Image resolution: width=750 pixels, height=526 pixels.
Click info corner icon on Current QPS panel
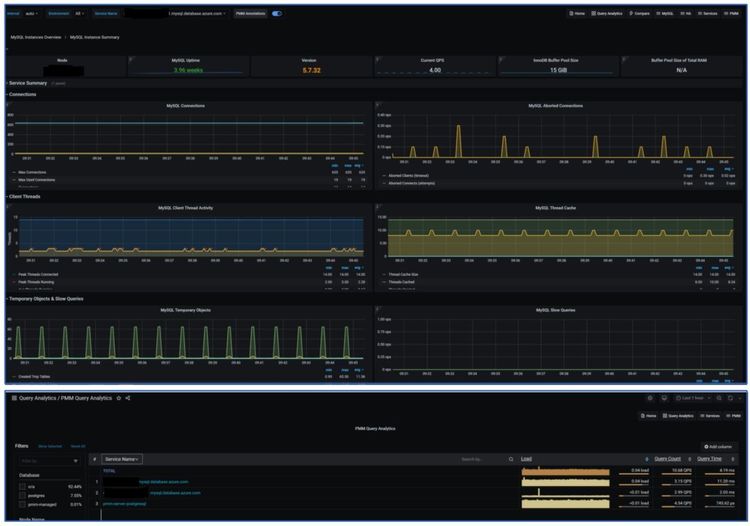tap(378, 59)
